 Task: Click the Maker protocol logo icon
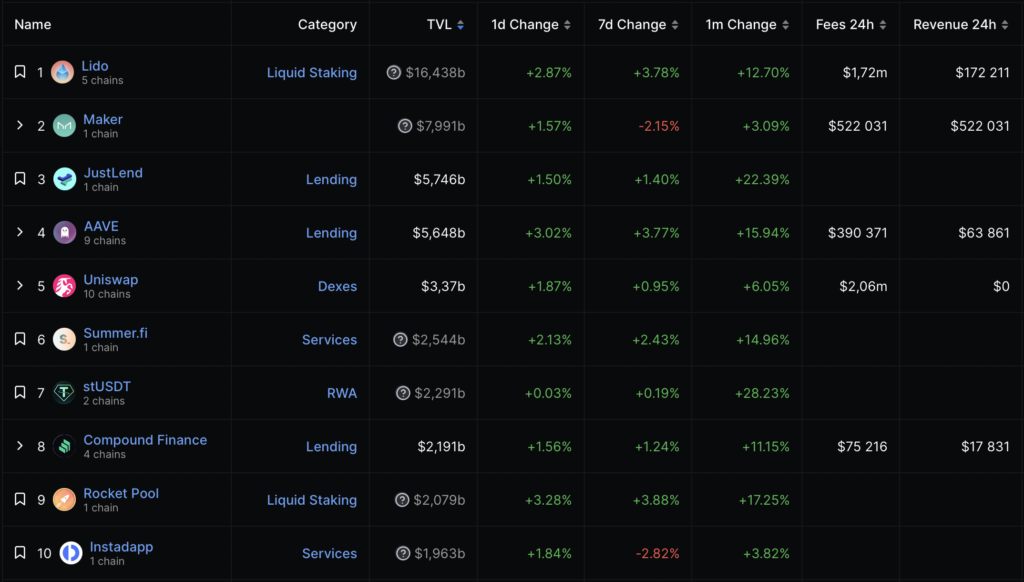[65, 126]
